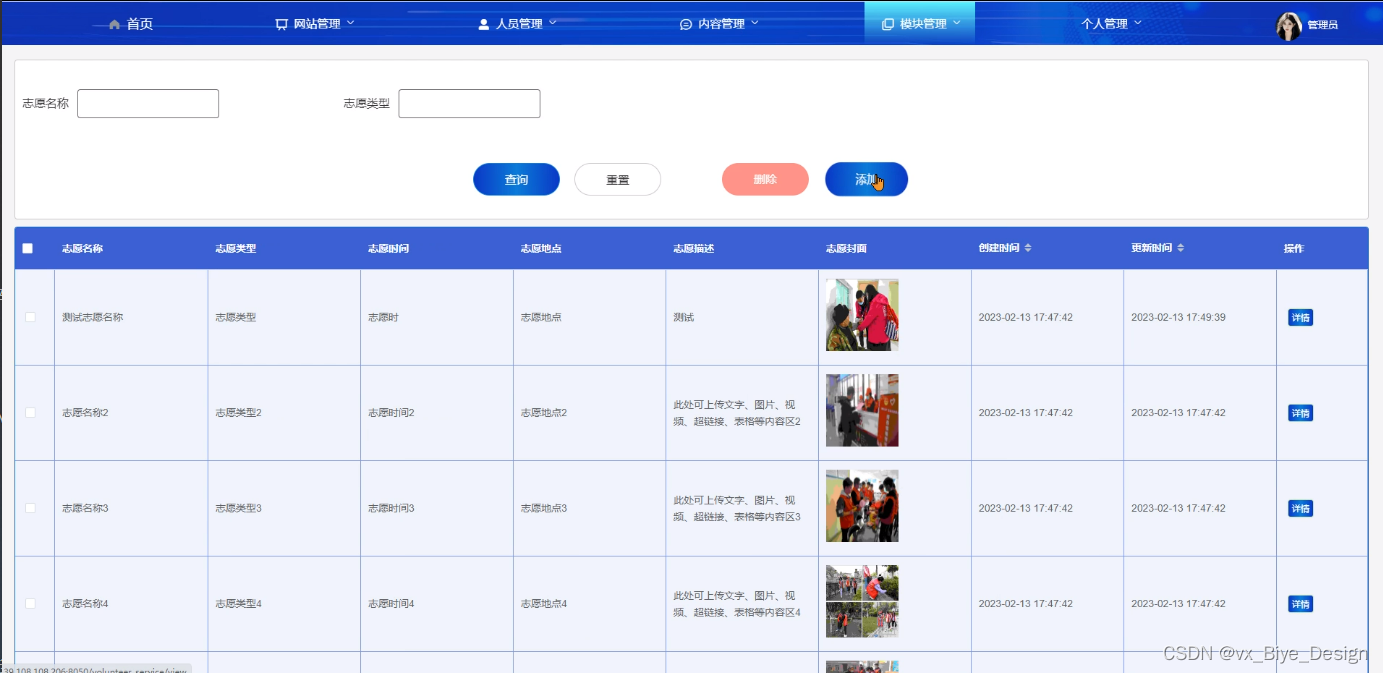Focus the 志愿名称 search input

[148, 103]
